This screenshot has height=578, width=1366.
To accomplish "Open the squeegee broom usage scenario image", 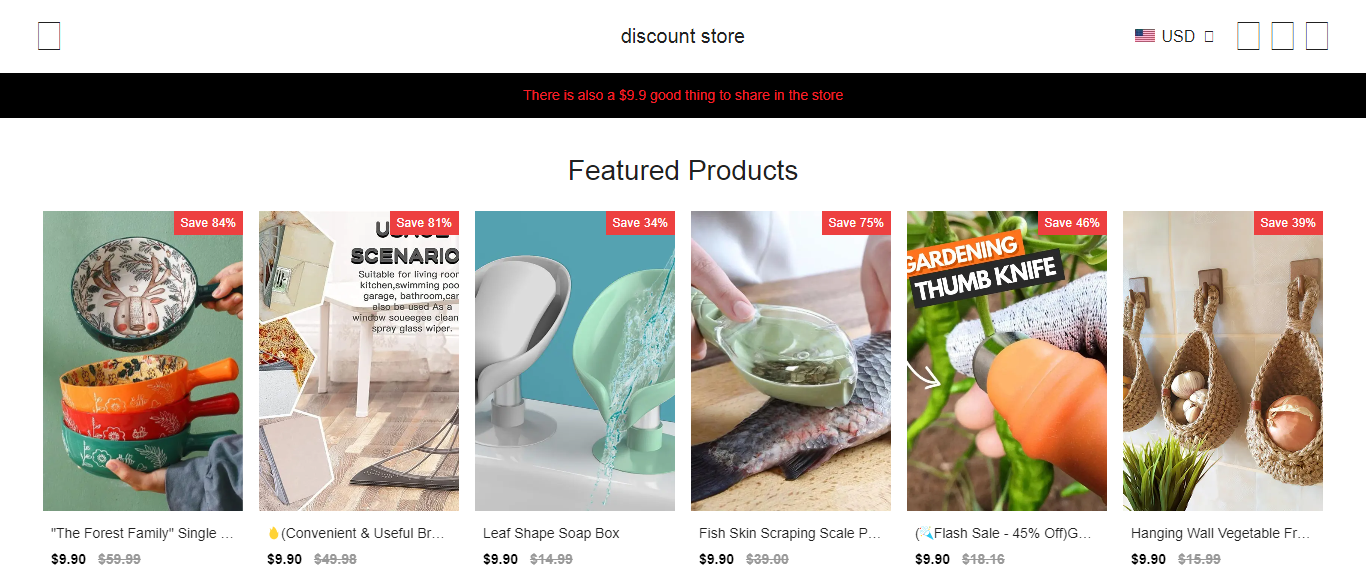I will tap(359, 361).
